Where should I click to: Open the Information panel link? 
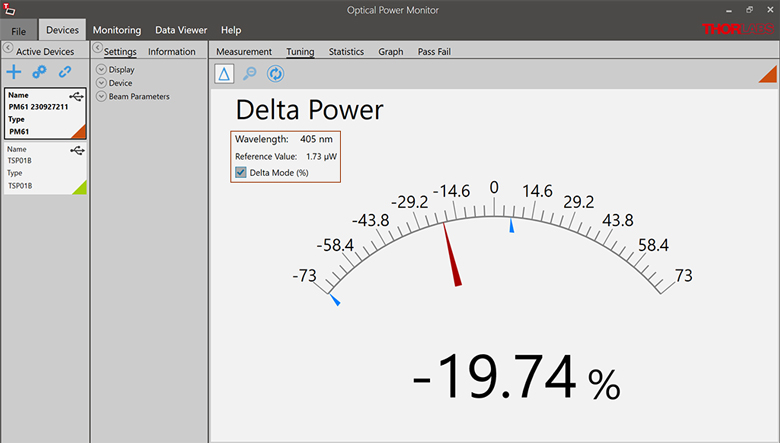(x=172, y=52)
